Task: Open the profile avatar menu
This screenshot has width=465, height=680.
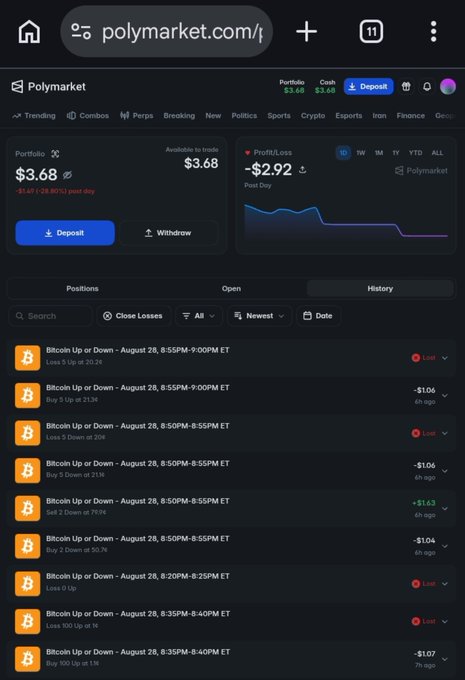Action: point(448,87)
